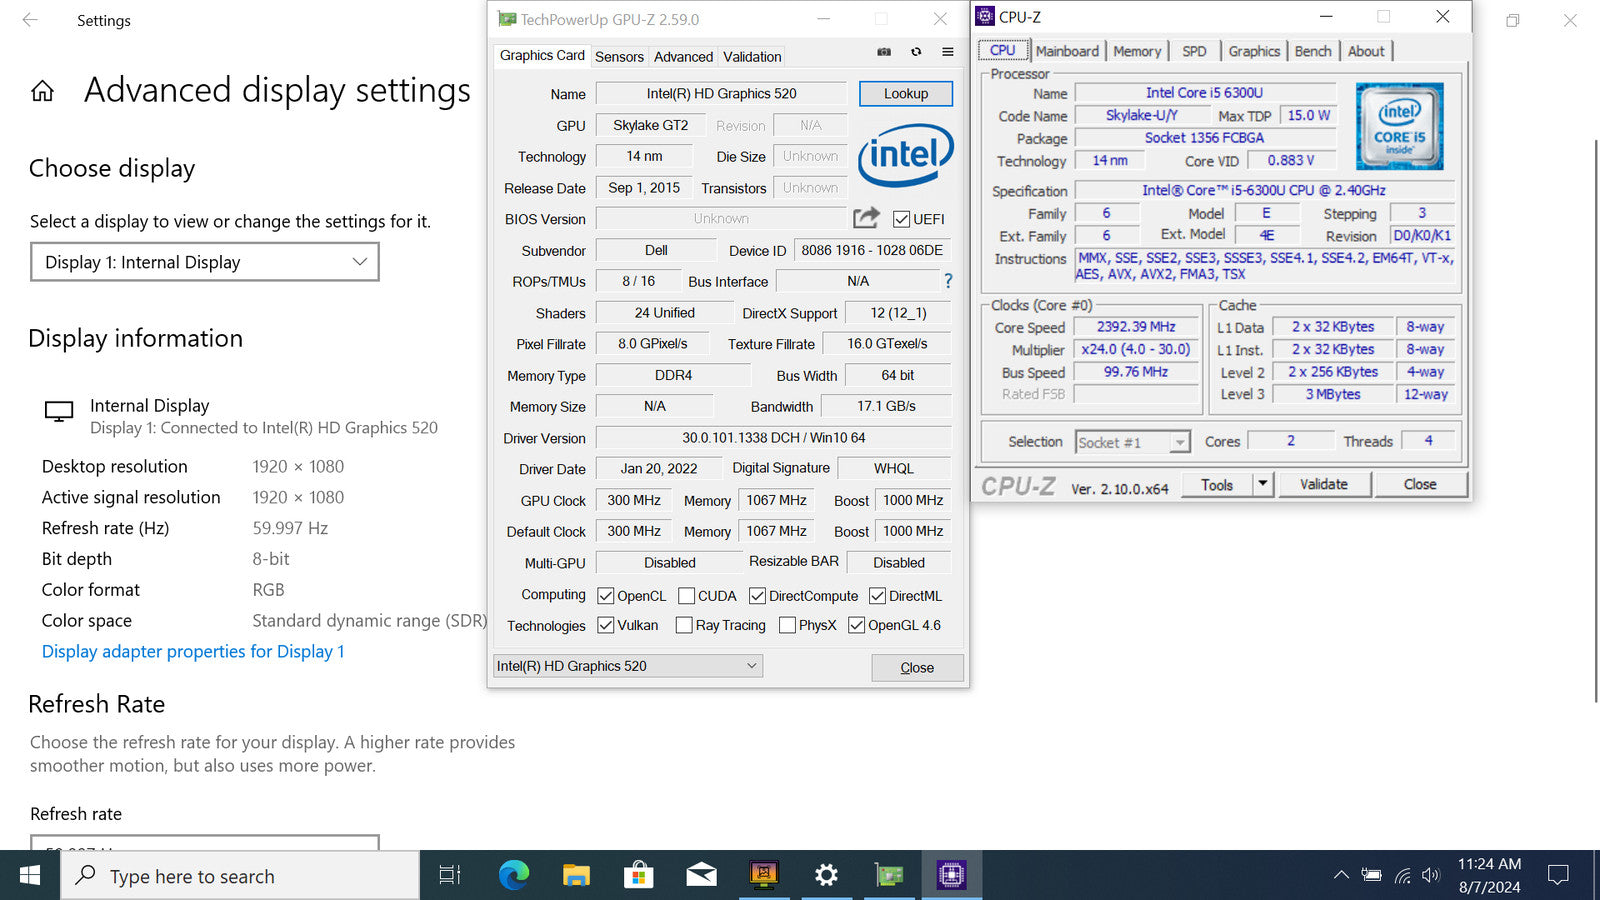Open the Task View taskbar icon
The height and width of the screenshot is (900, 1600).
coord(450,876)
